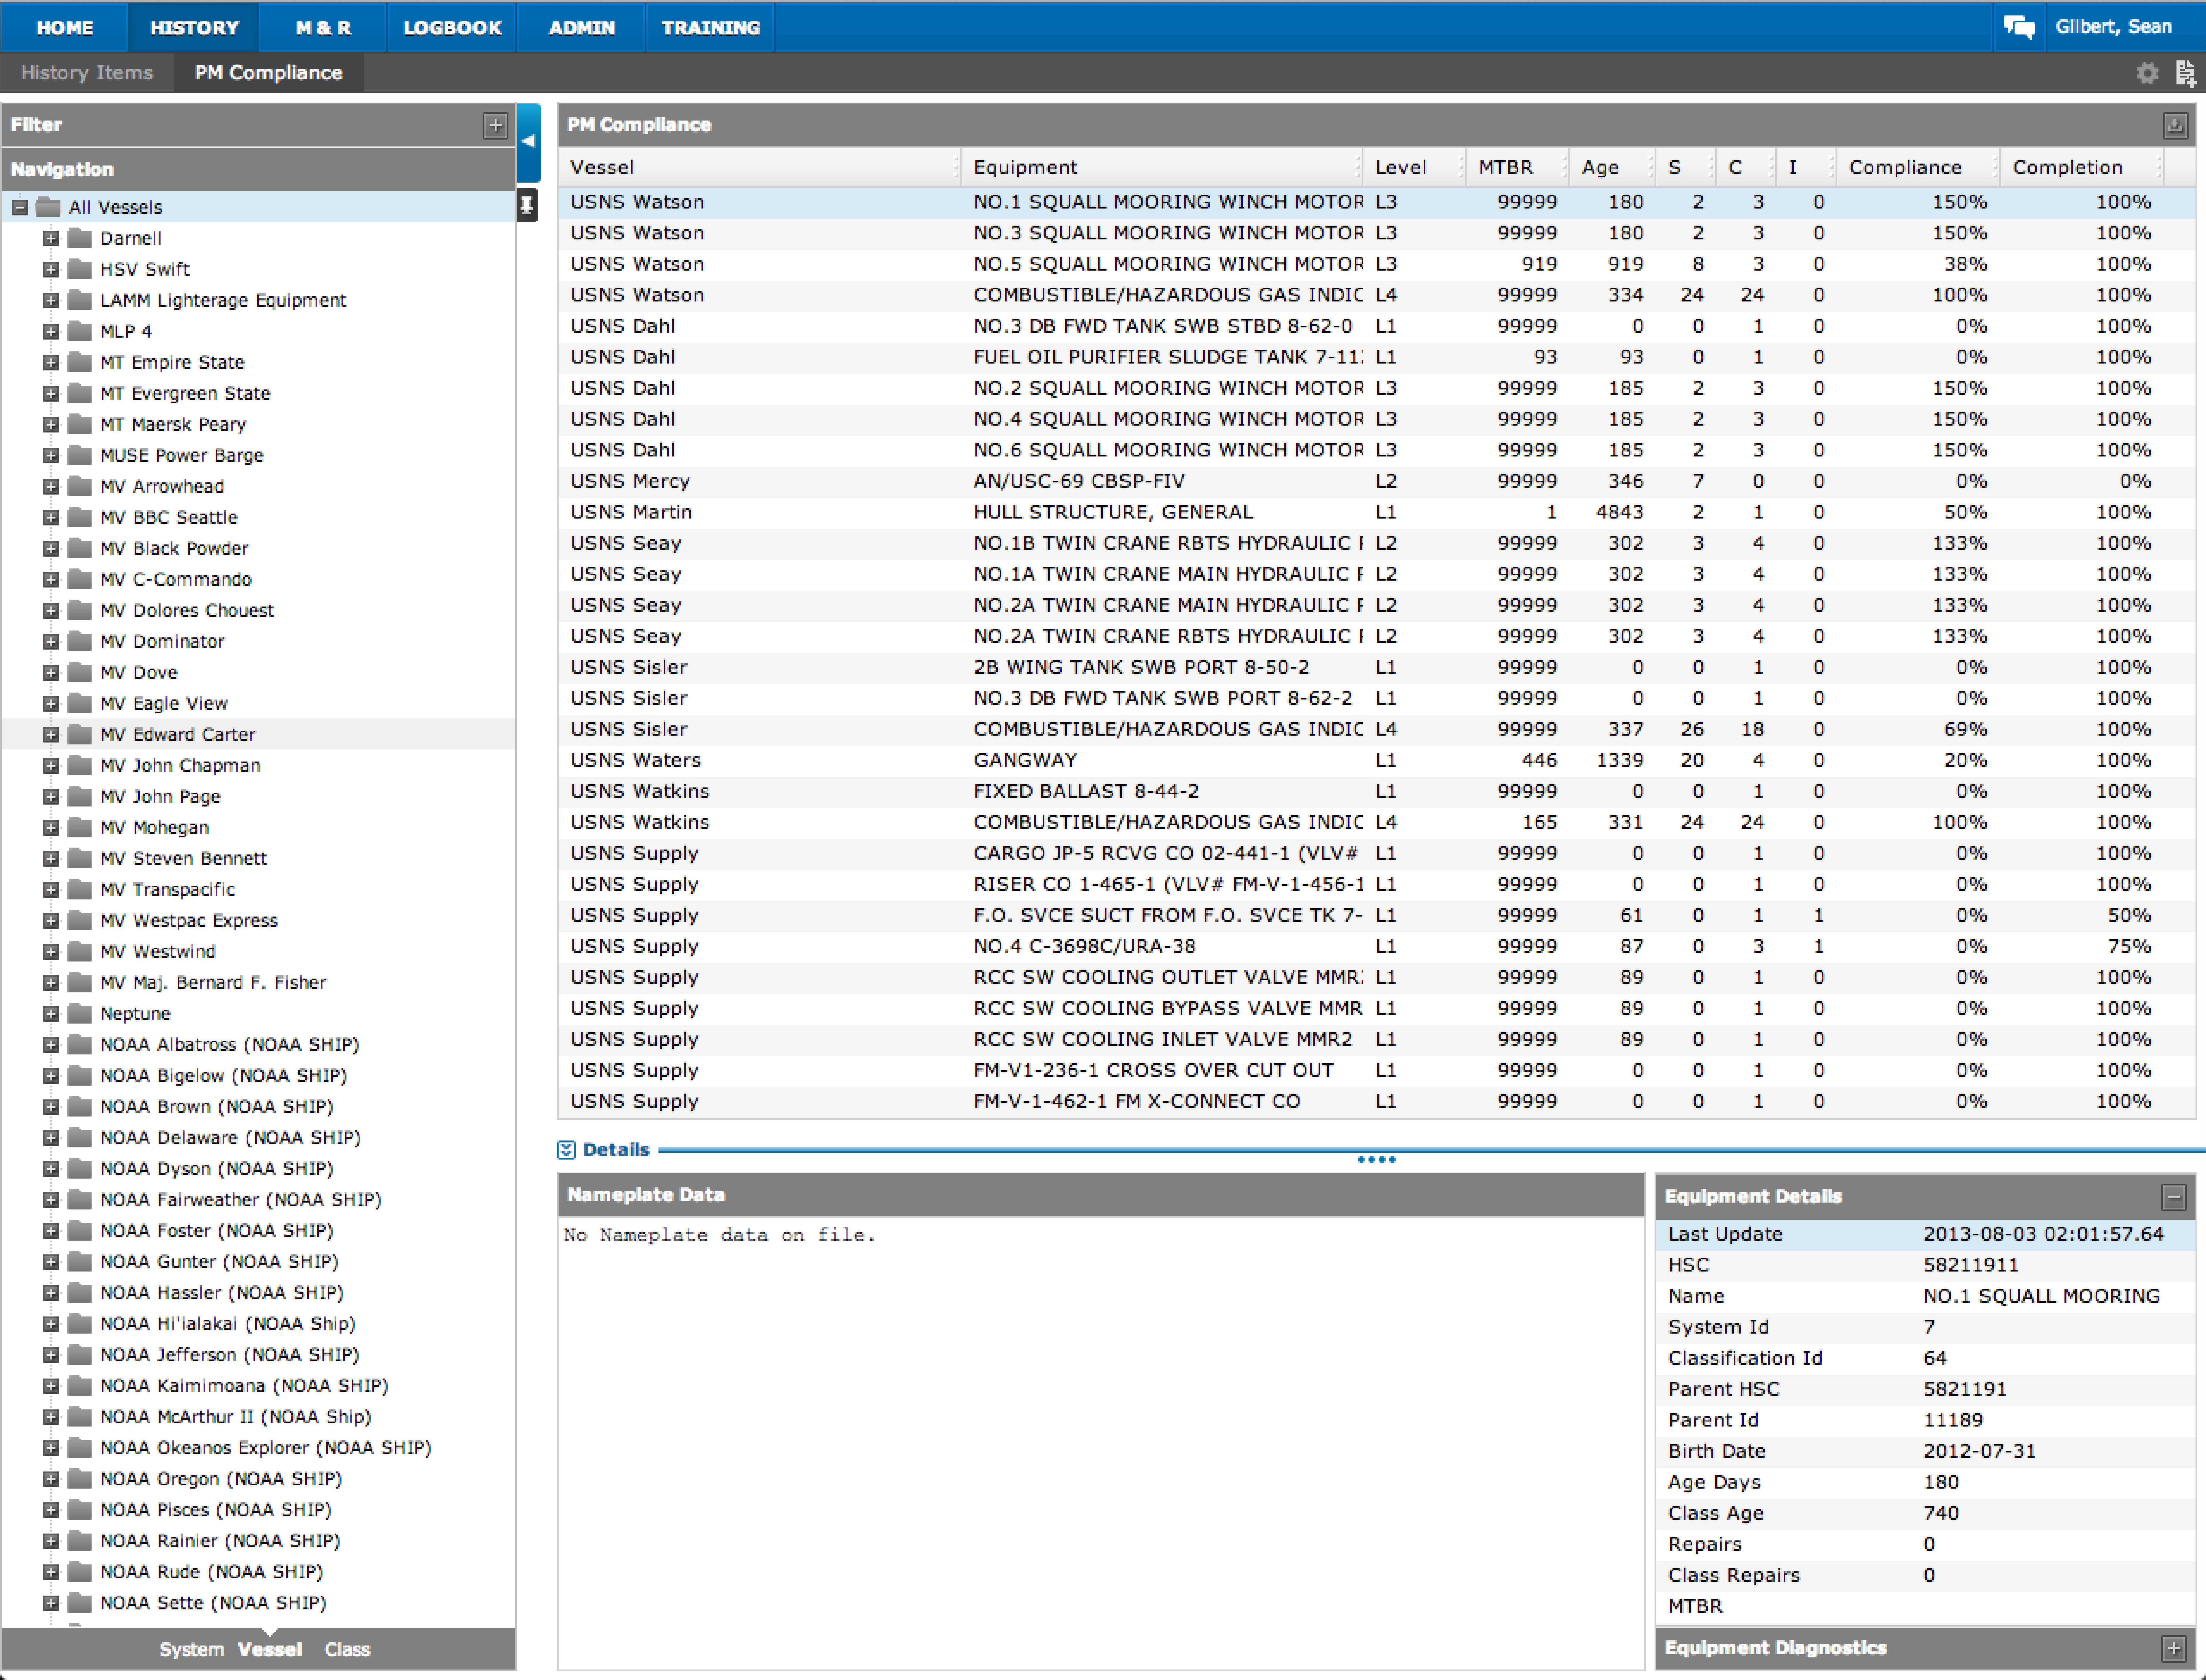Click the All Vessels folder icon

click(48, 207)
